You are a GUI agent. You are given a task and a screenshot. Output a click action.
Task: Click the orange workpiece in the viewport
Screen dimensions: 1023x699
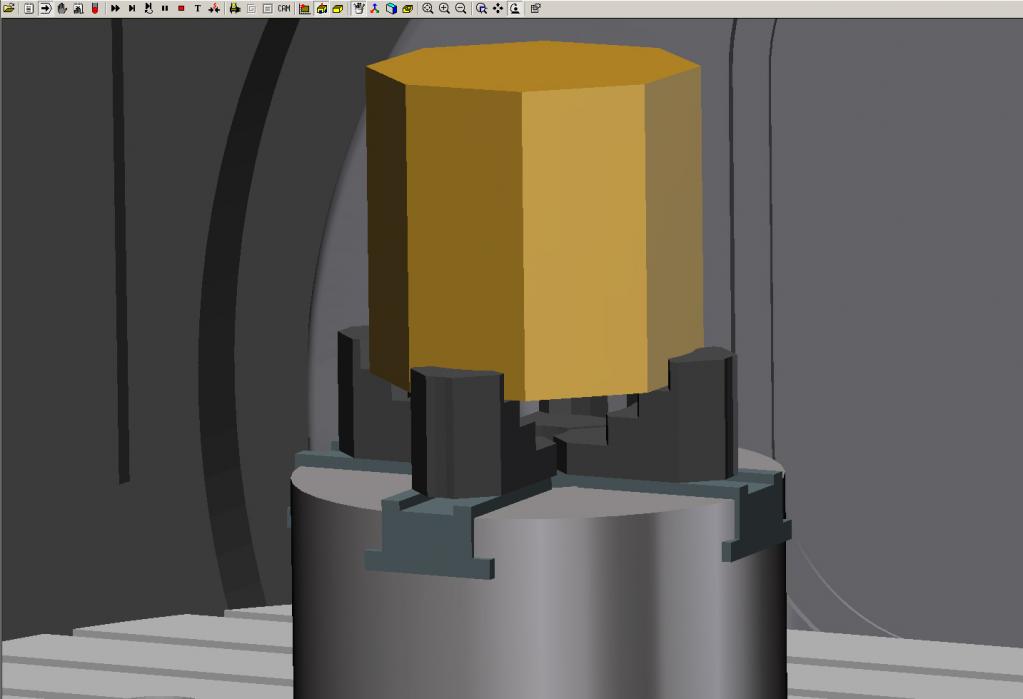[x=535, y=222]
